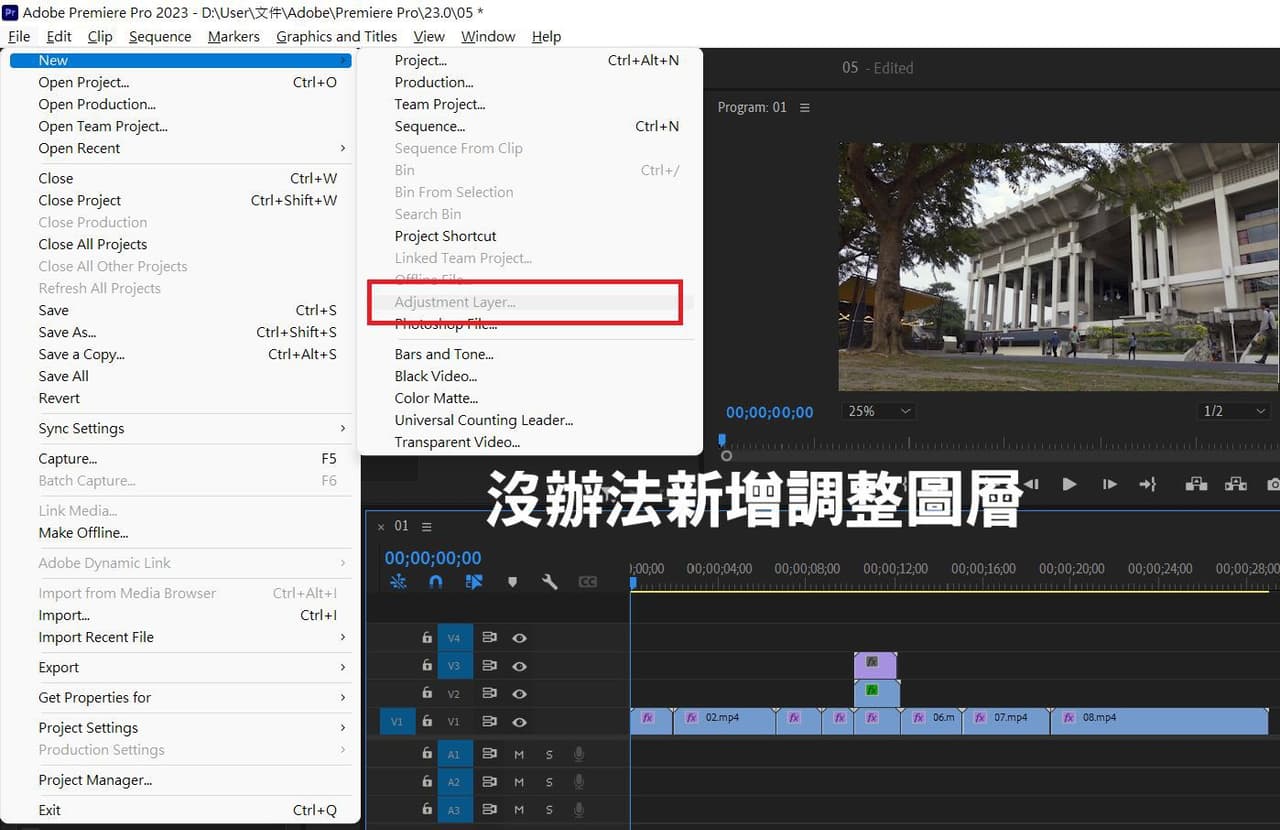Open the Program monitor panel menu icon
This screenshot has width=1280, height=830.
click(805, 107)
